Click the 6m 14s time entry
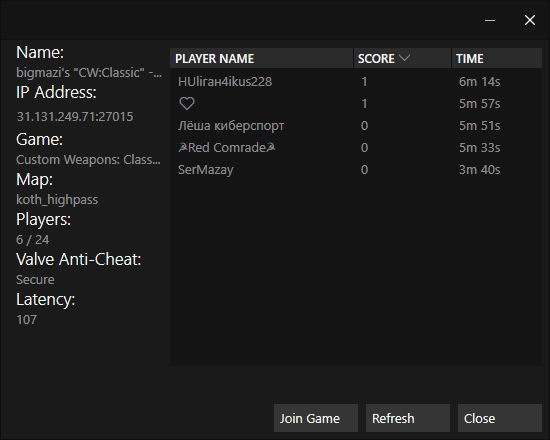This screenshot has height=440, width=550. [x=479, y=82]
